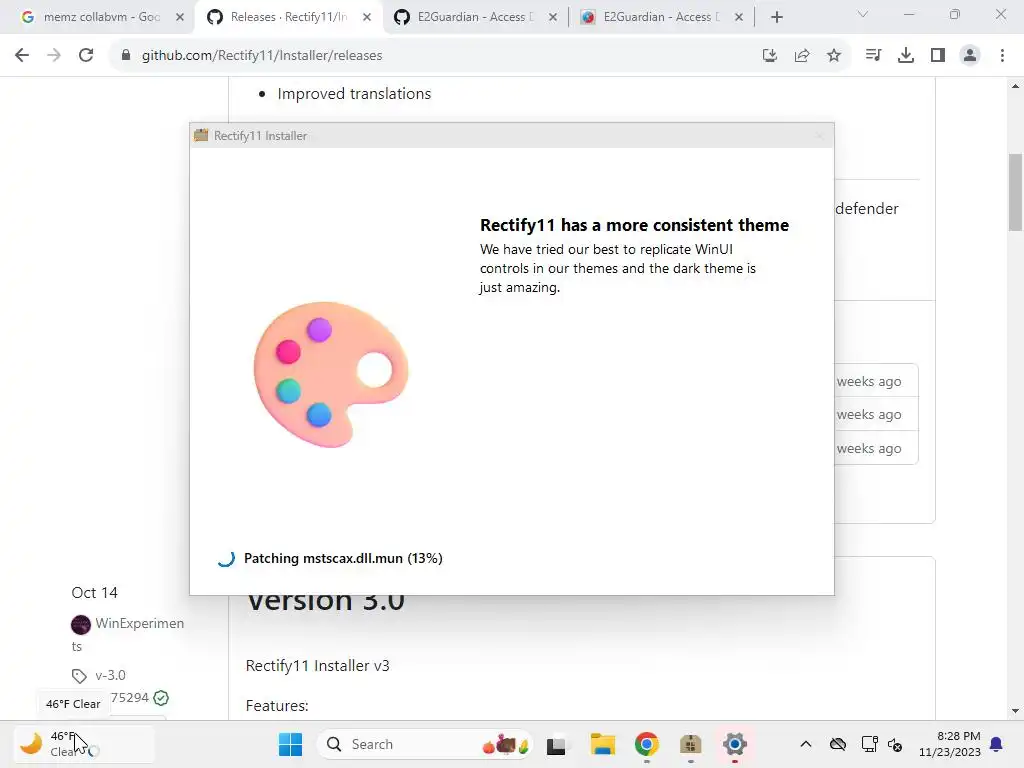Click the page vertical scrollbar thumb
This screenshot has height=768, width=1024.
point(1015,192)
